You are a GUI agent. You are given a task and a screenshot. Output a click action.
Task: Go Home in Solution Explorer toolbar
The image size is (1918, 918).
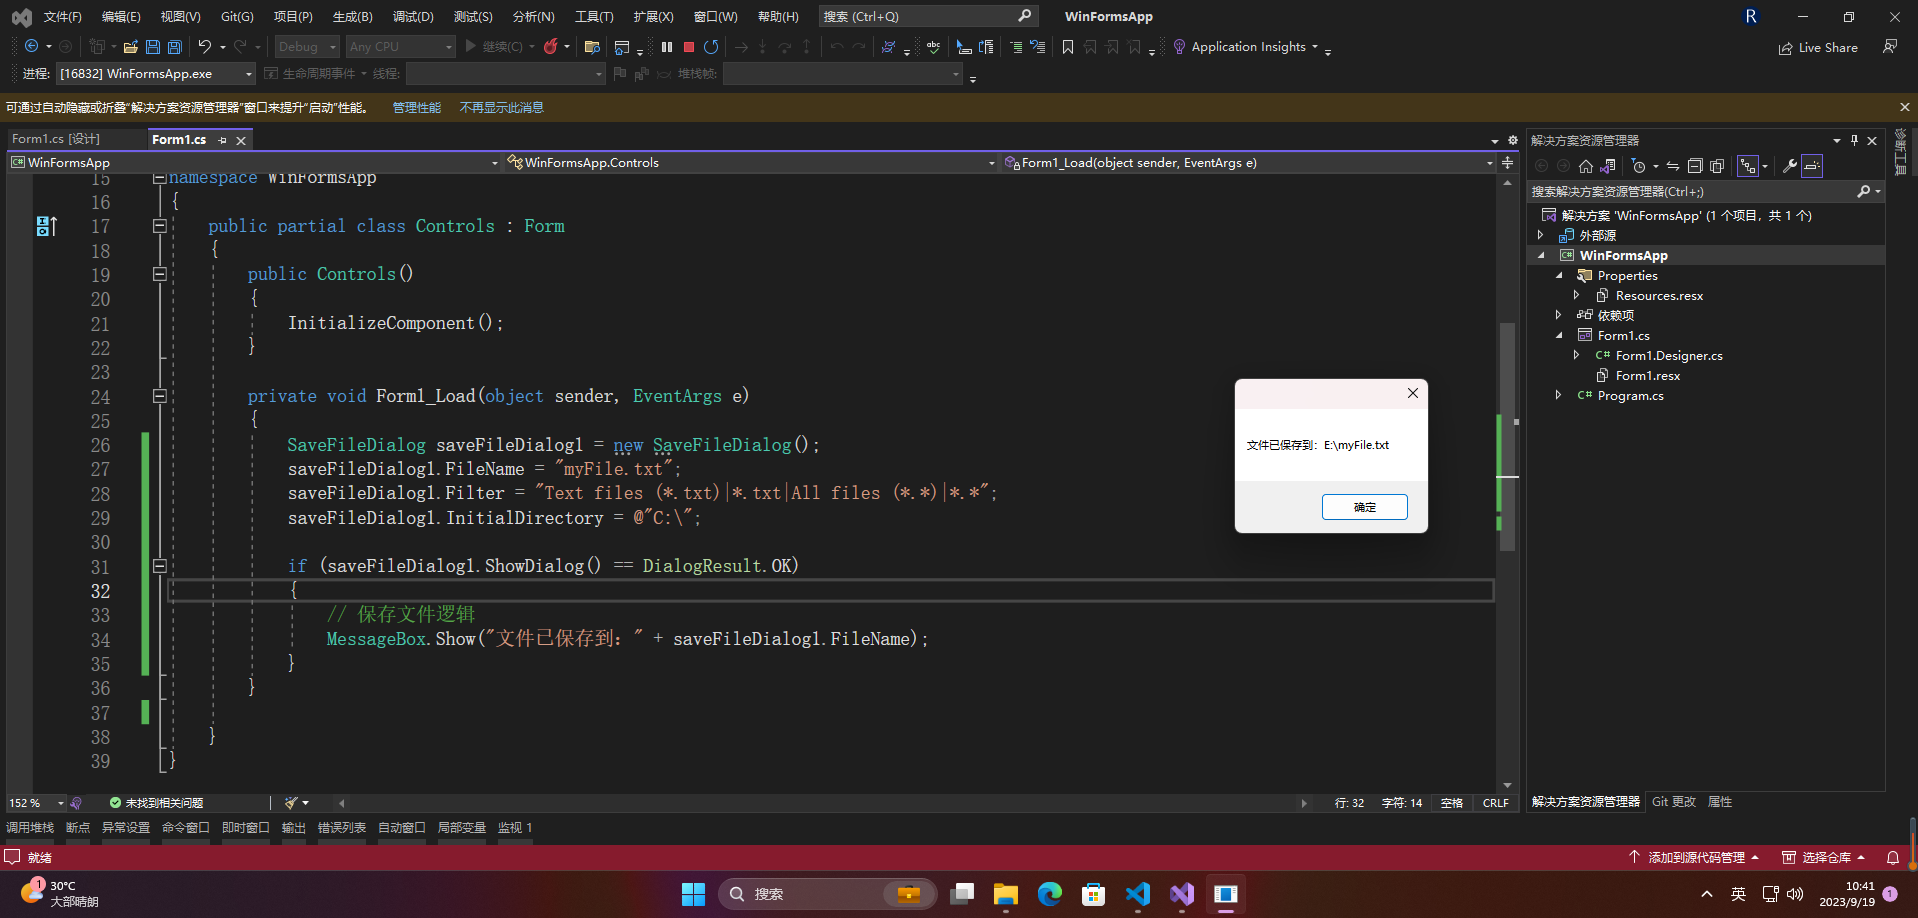click(x=1586, y=166)
